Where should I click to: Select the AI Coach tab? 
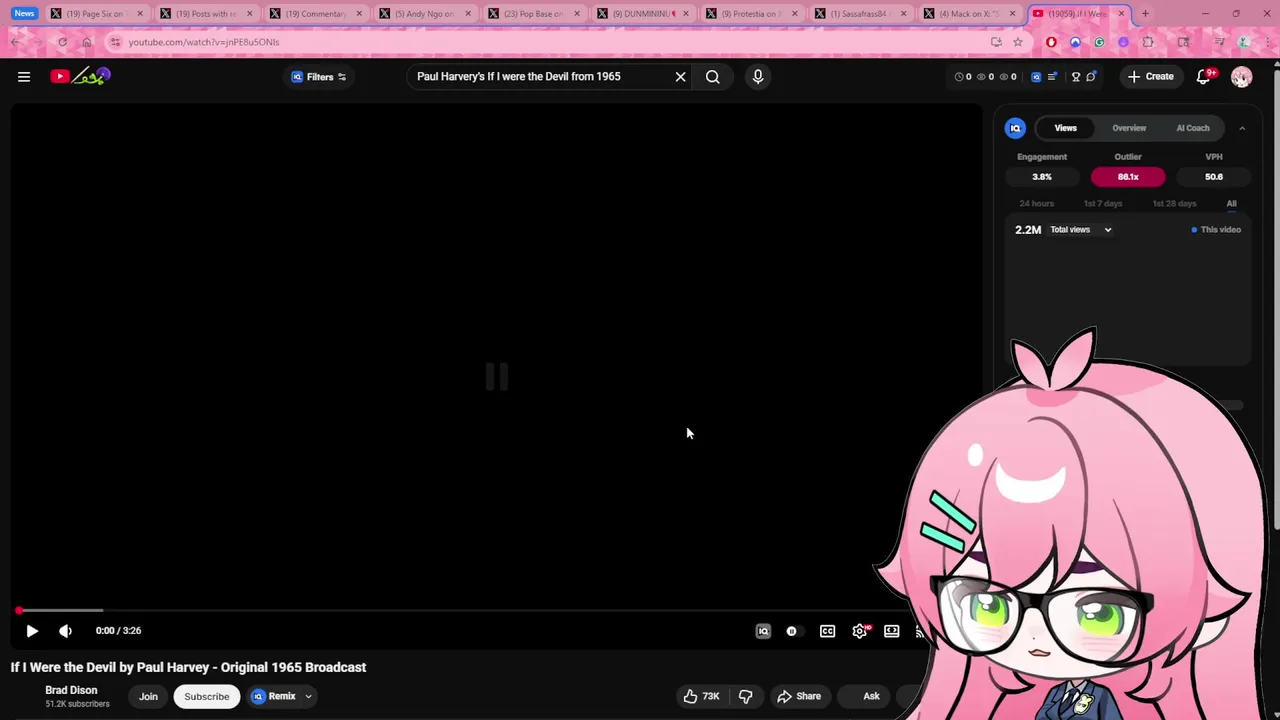pos(1193,128)
